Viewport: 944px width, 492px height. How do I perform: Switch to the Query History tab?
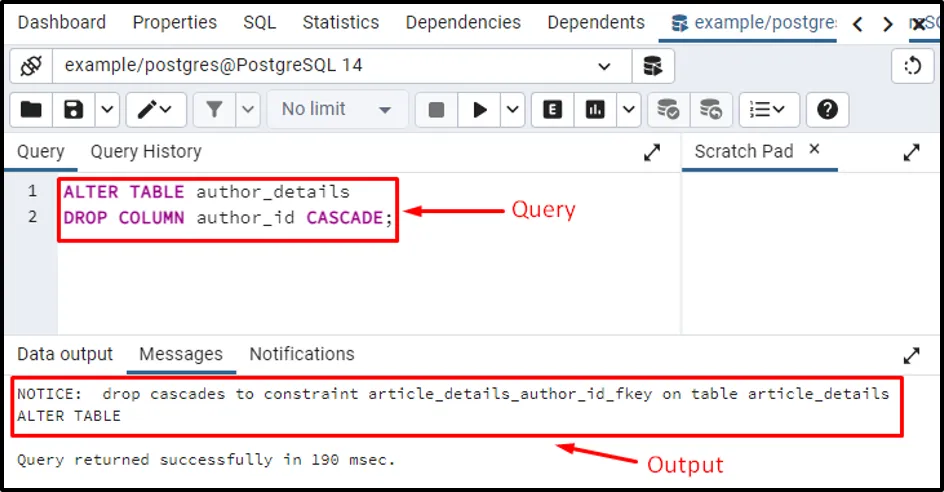tap(146, 152)
